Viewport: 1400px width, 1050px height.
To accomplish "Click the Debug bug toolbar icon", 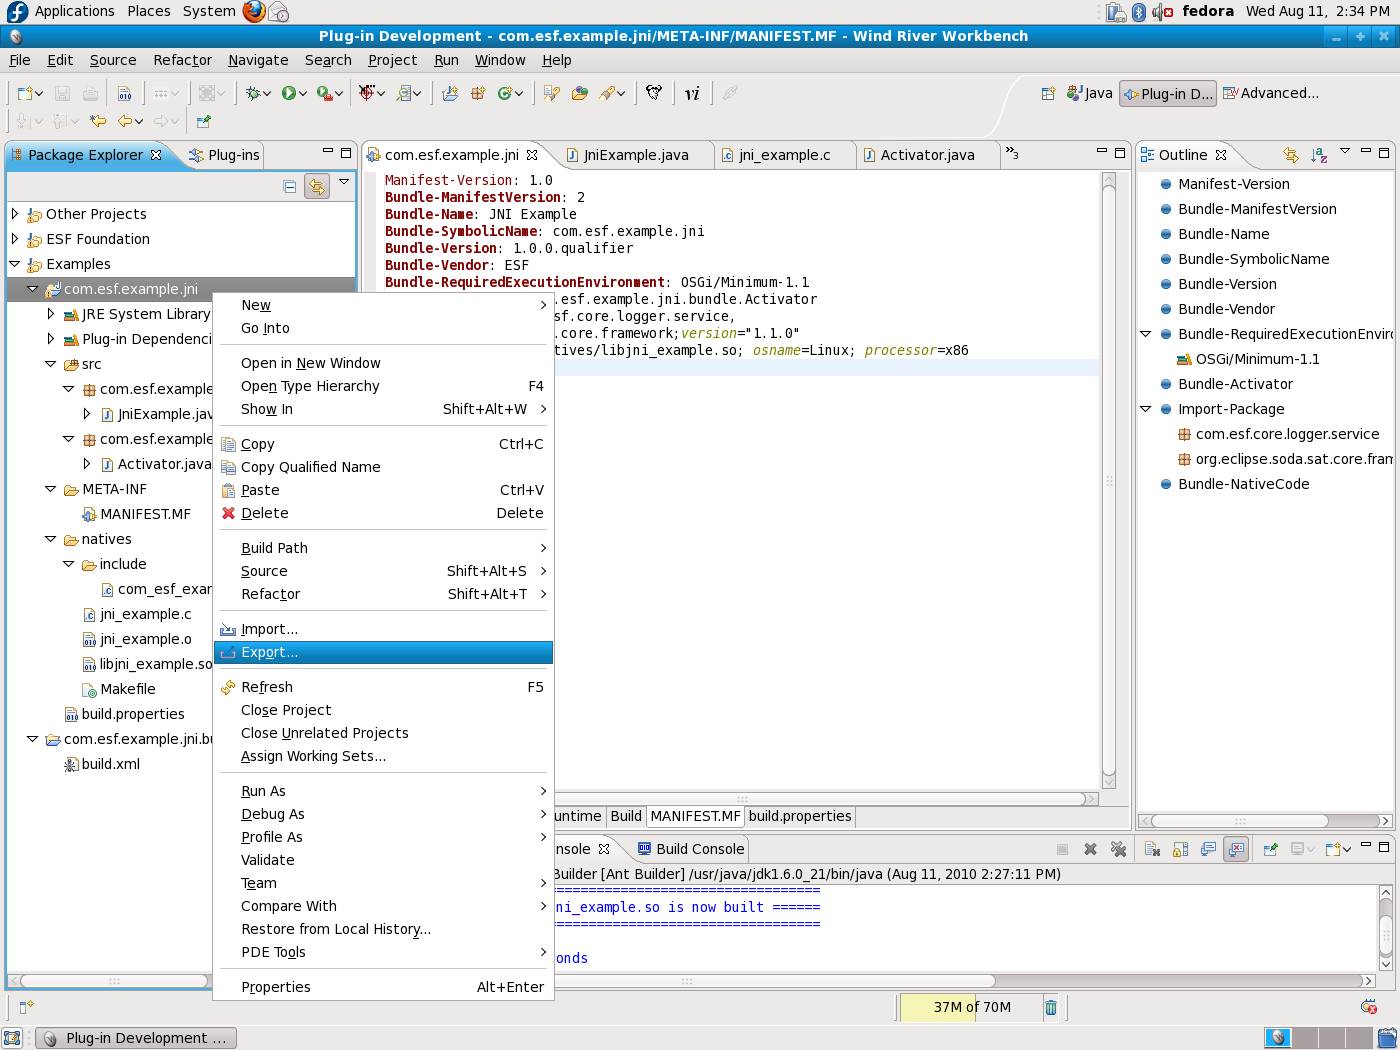I will (254, 93).
